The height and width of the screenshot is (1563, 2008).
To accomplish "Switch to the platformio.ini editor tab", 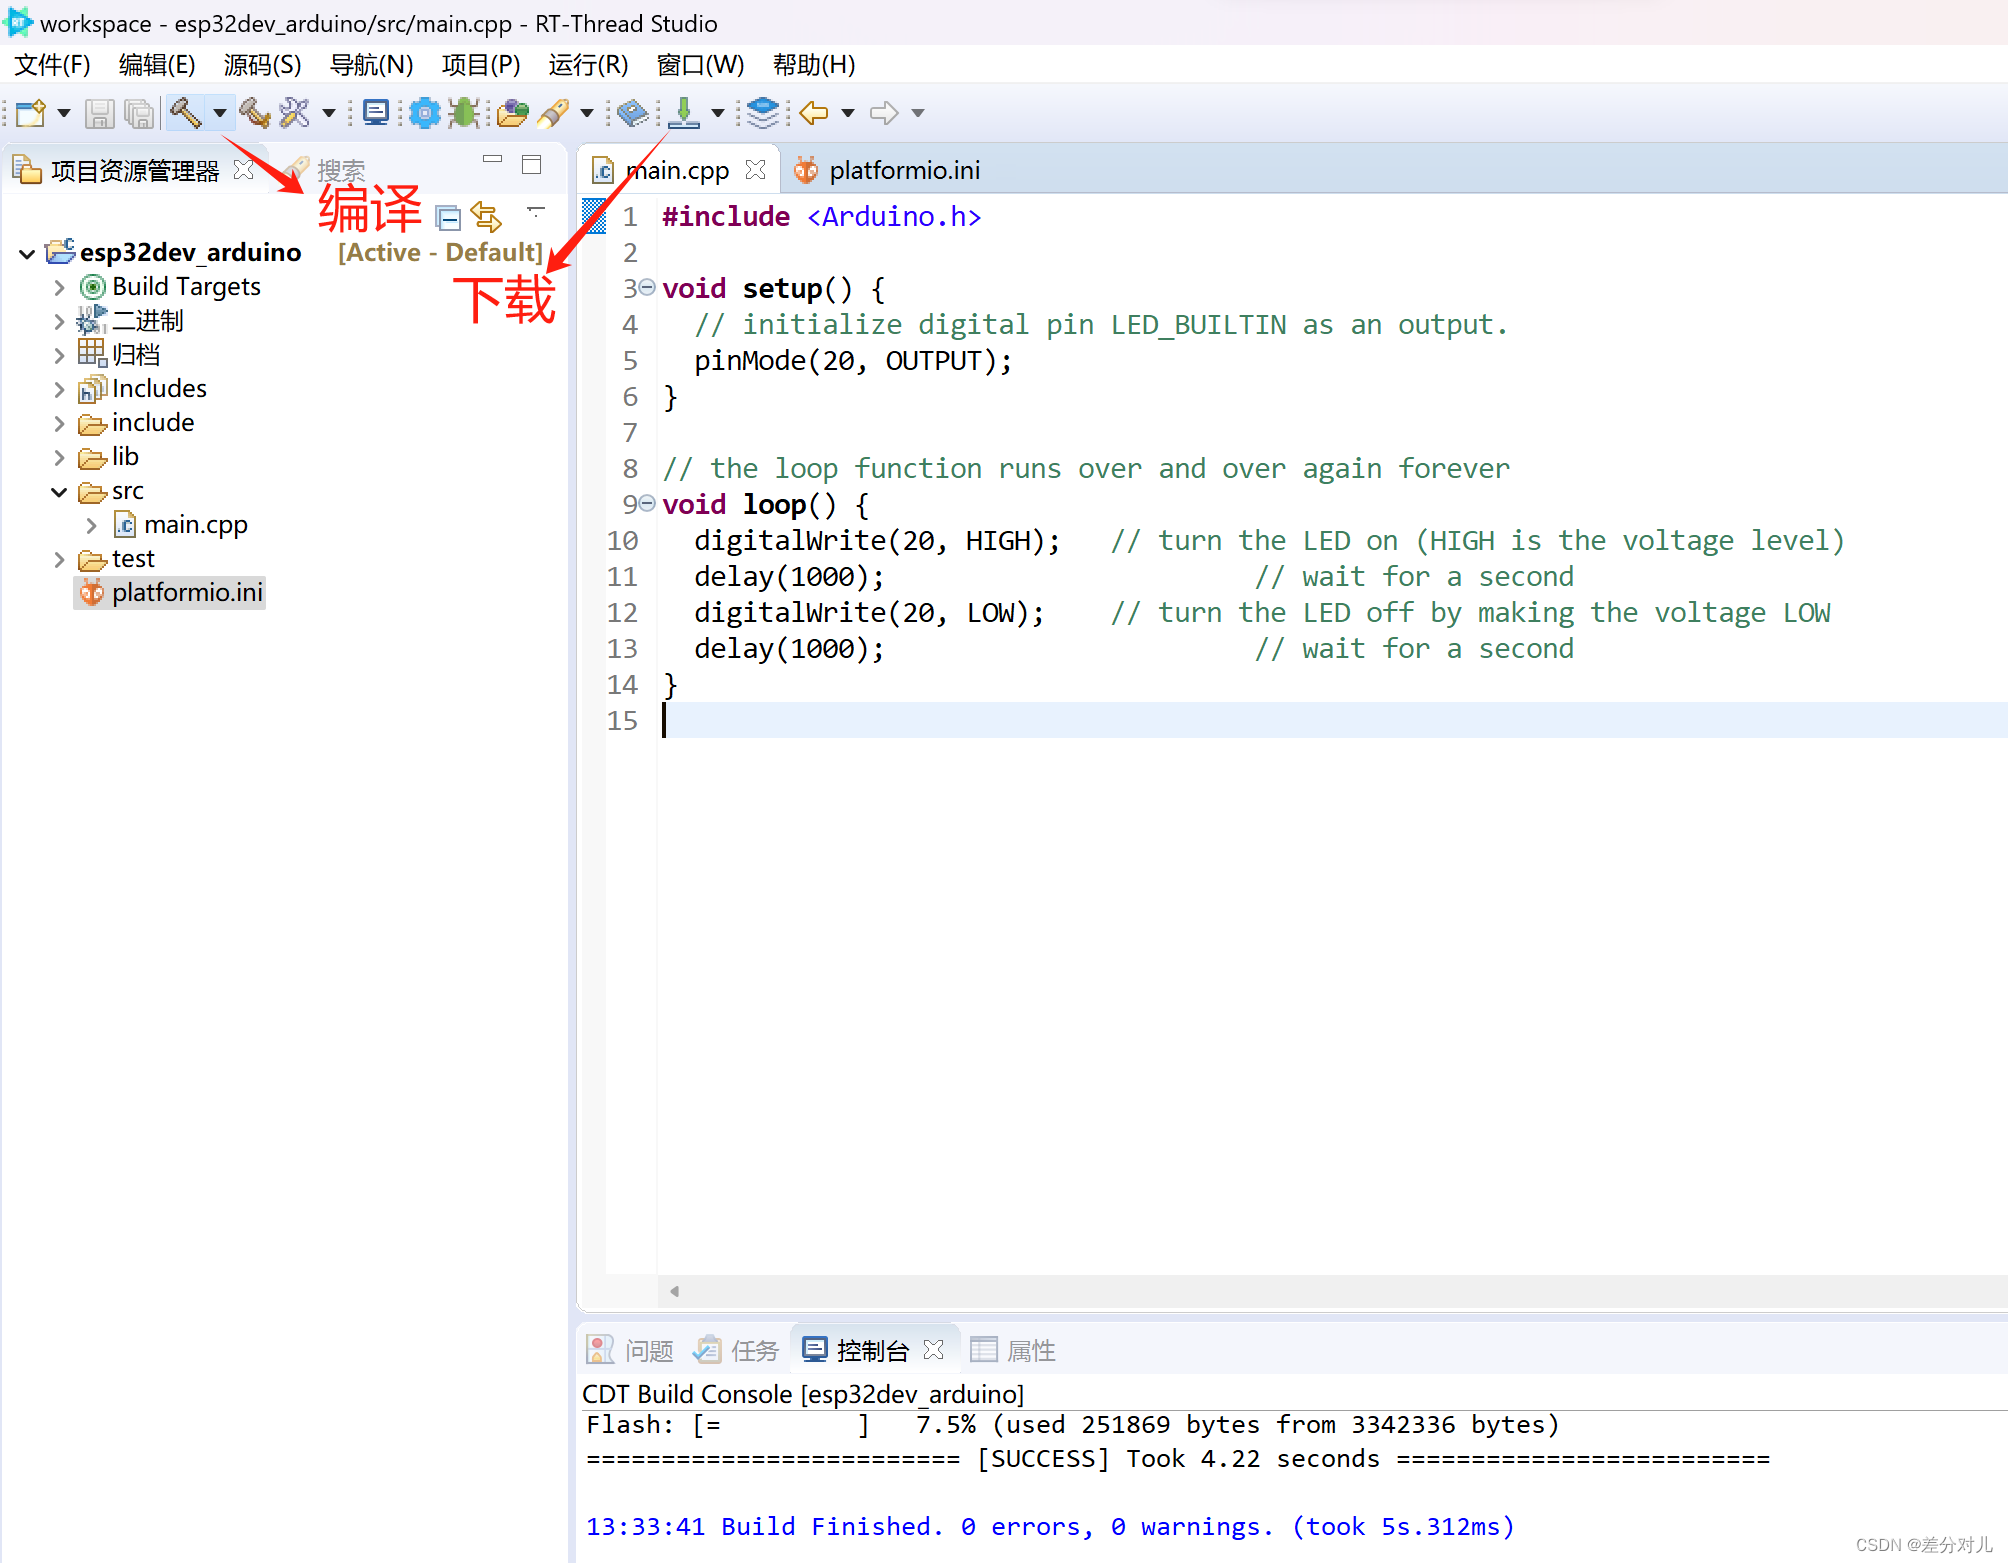I will click(x=903, y=171).
